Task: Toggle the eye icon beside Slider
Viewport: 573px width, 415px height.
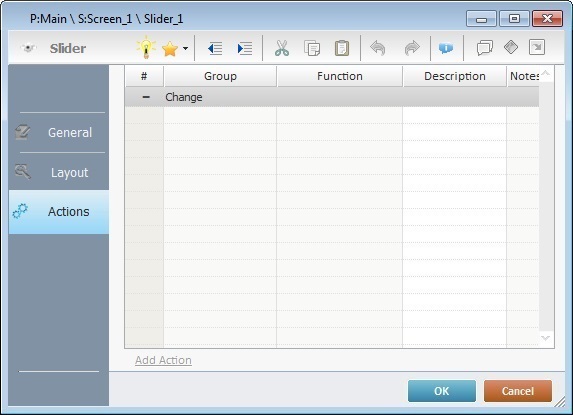Action: 29,48
